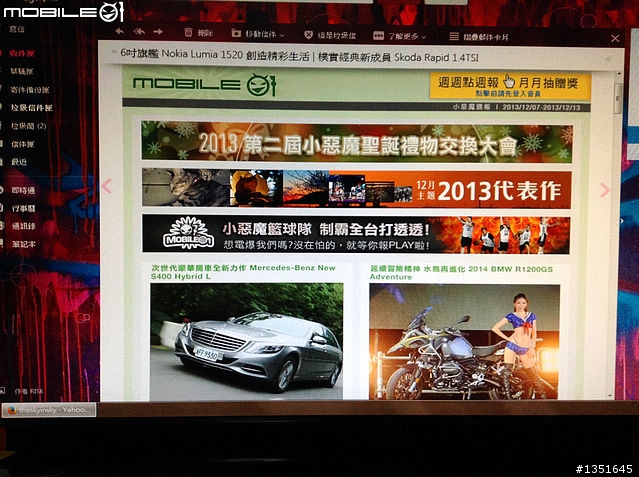
Task: Click the message vertical scrollbar thumb
Action: pos(618,98)
